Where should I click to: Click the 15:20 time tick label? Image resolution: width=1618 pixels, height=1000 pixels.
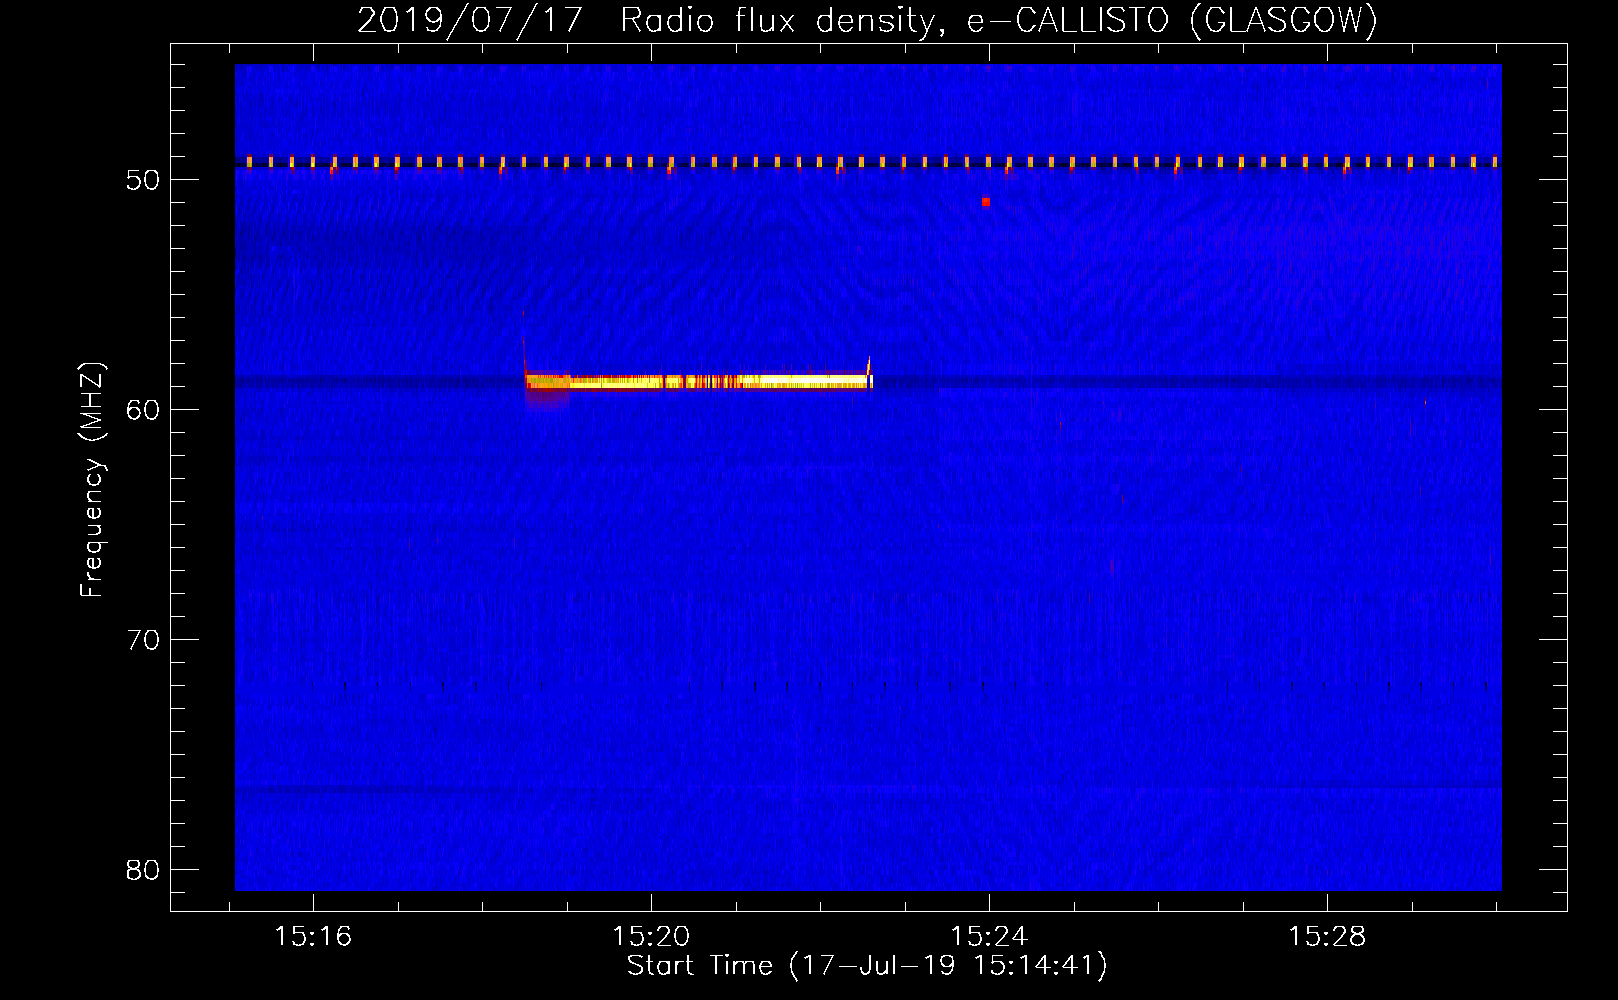tap(651, 937)
